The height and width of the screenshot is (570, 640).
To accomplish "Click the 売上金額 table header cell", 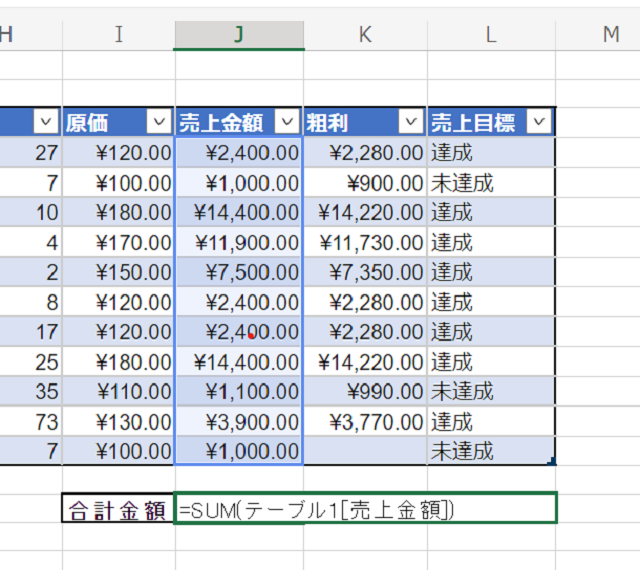I will click(x=239, y=122).
